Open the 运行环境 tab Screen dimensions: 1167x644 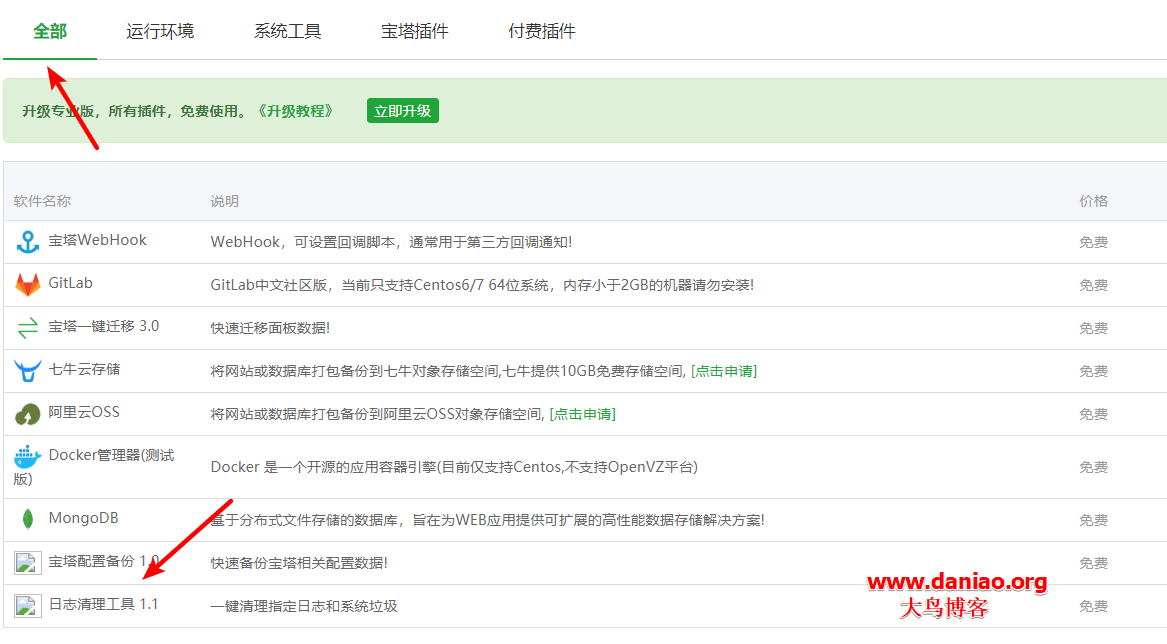pyautogui.click(x=160, y=31)
